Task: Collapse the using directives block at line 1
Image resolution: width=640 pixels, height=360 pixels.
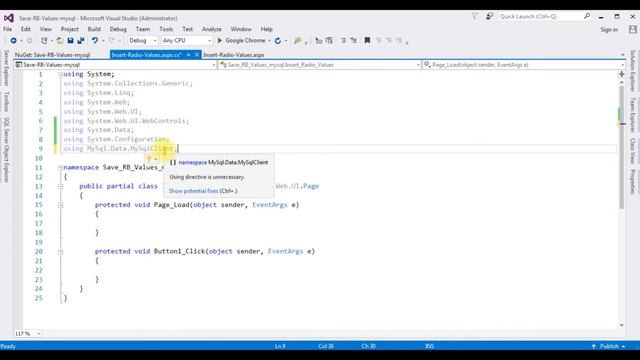Action: [x=60, y=75]
